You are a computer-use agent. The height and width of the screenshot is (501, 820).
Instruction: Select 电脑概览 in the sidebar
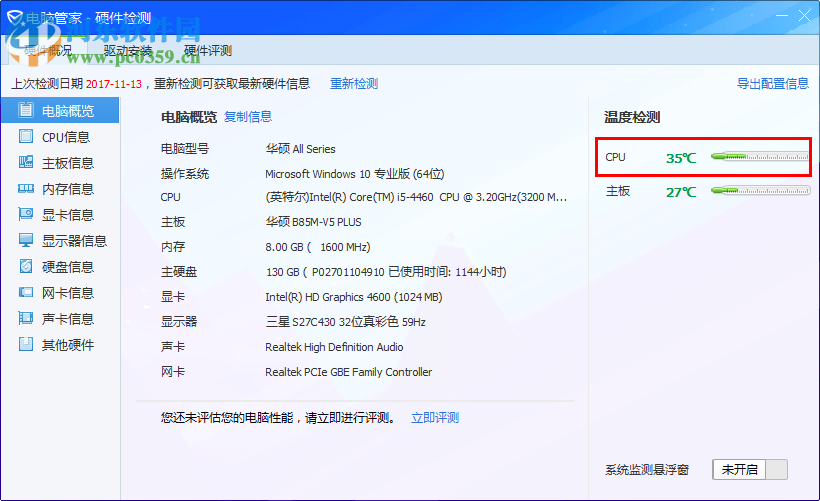pyautogui.click(x=60, y=111)
